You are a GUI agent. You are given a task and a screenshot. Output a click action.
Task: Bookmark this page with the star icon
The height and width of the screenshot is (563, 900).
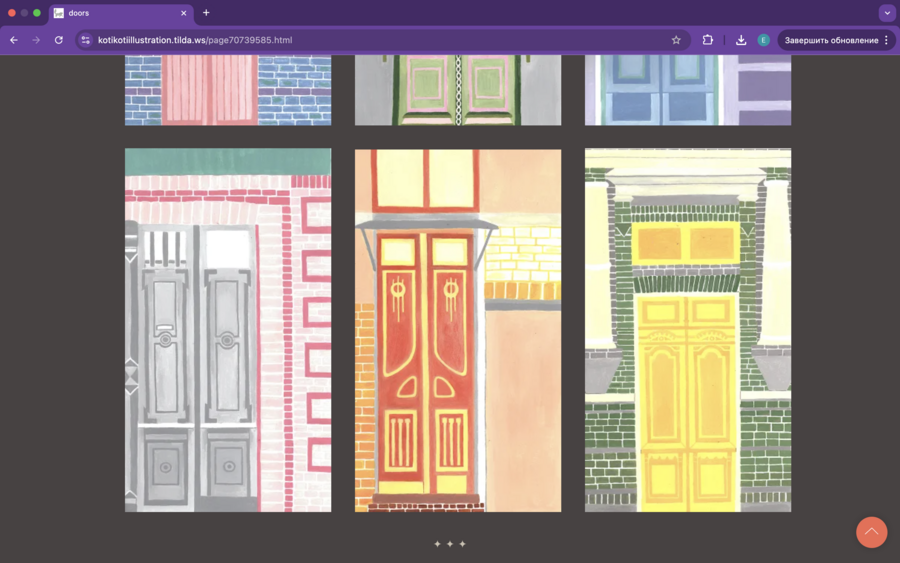[x=676, y=40]
